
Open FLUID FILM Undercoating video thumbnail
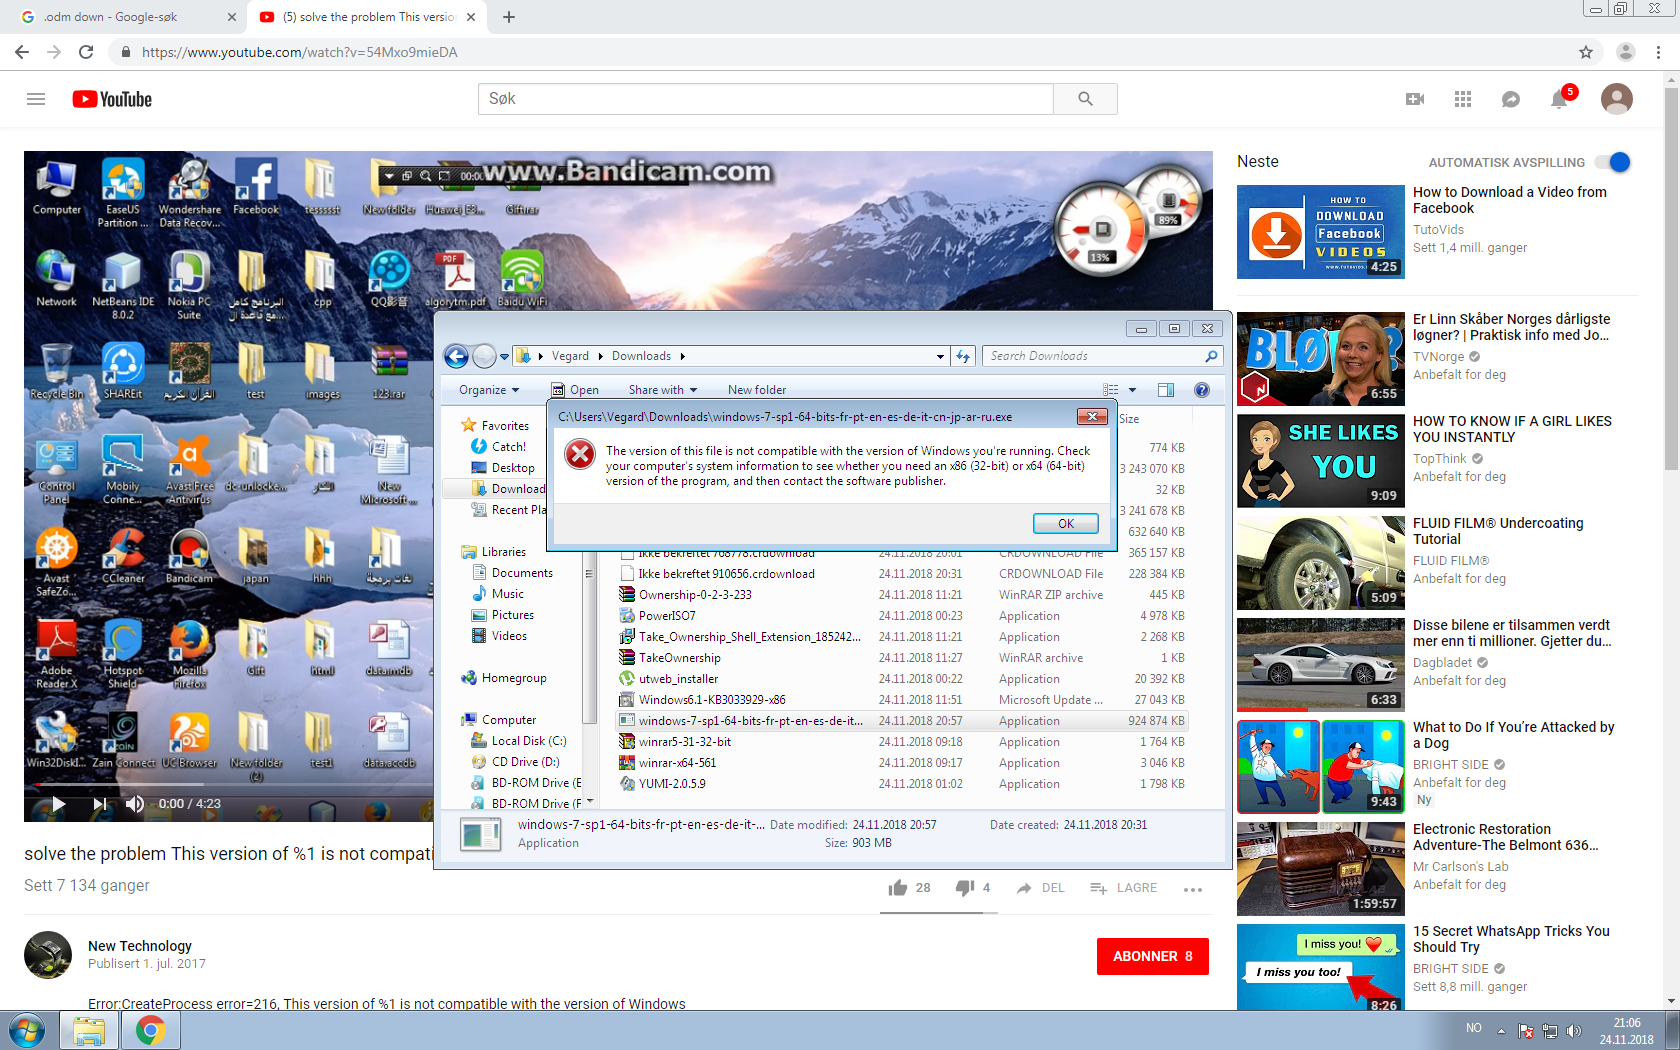pyautogui.click(x=1321, y=563)
